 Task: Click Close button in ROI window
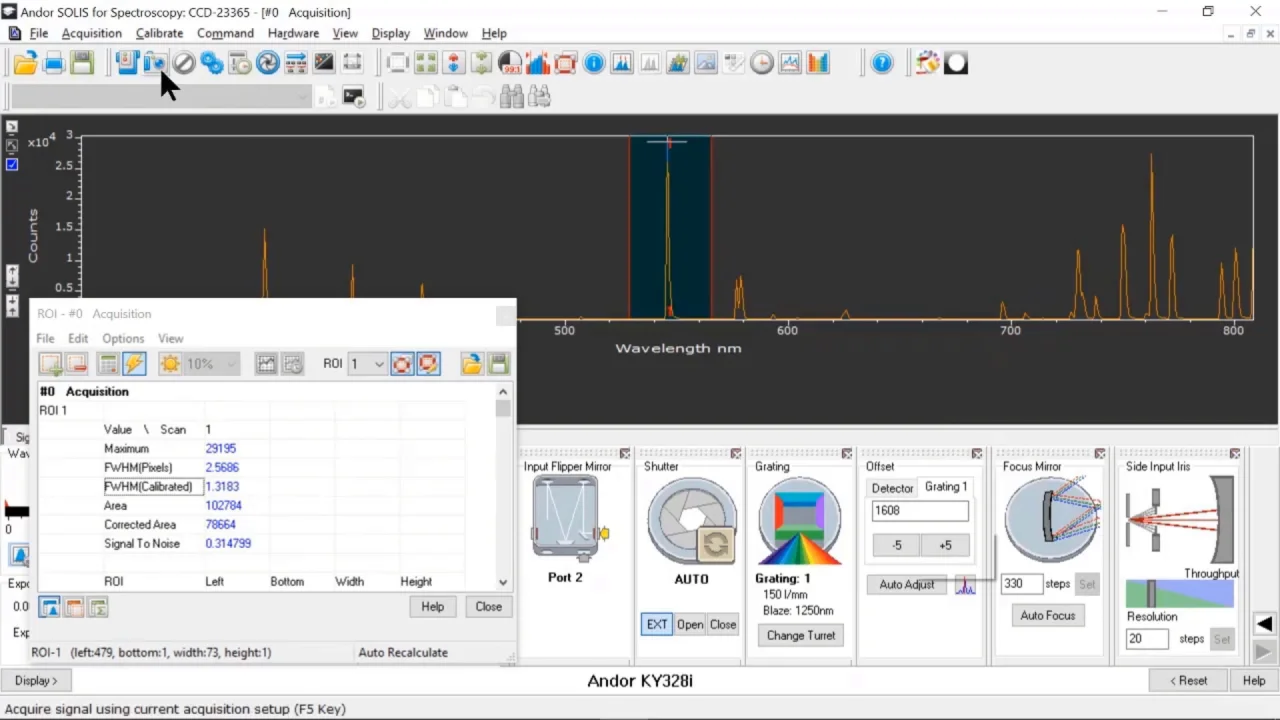[489, 606]
